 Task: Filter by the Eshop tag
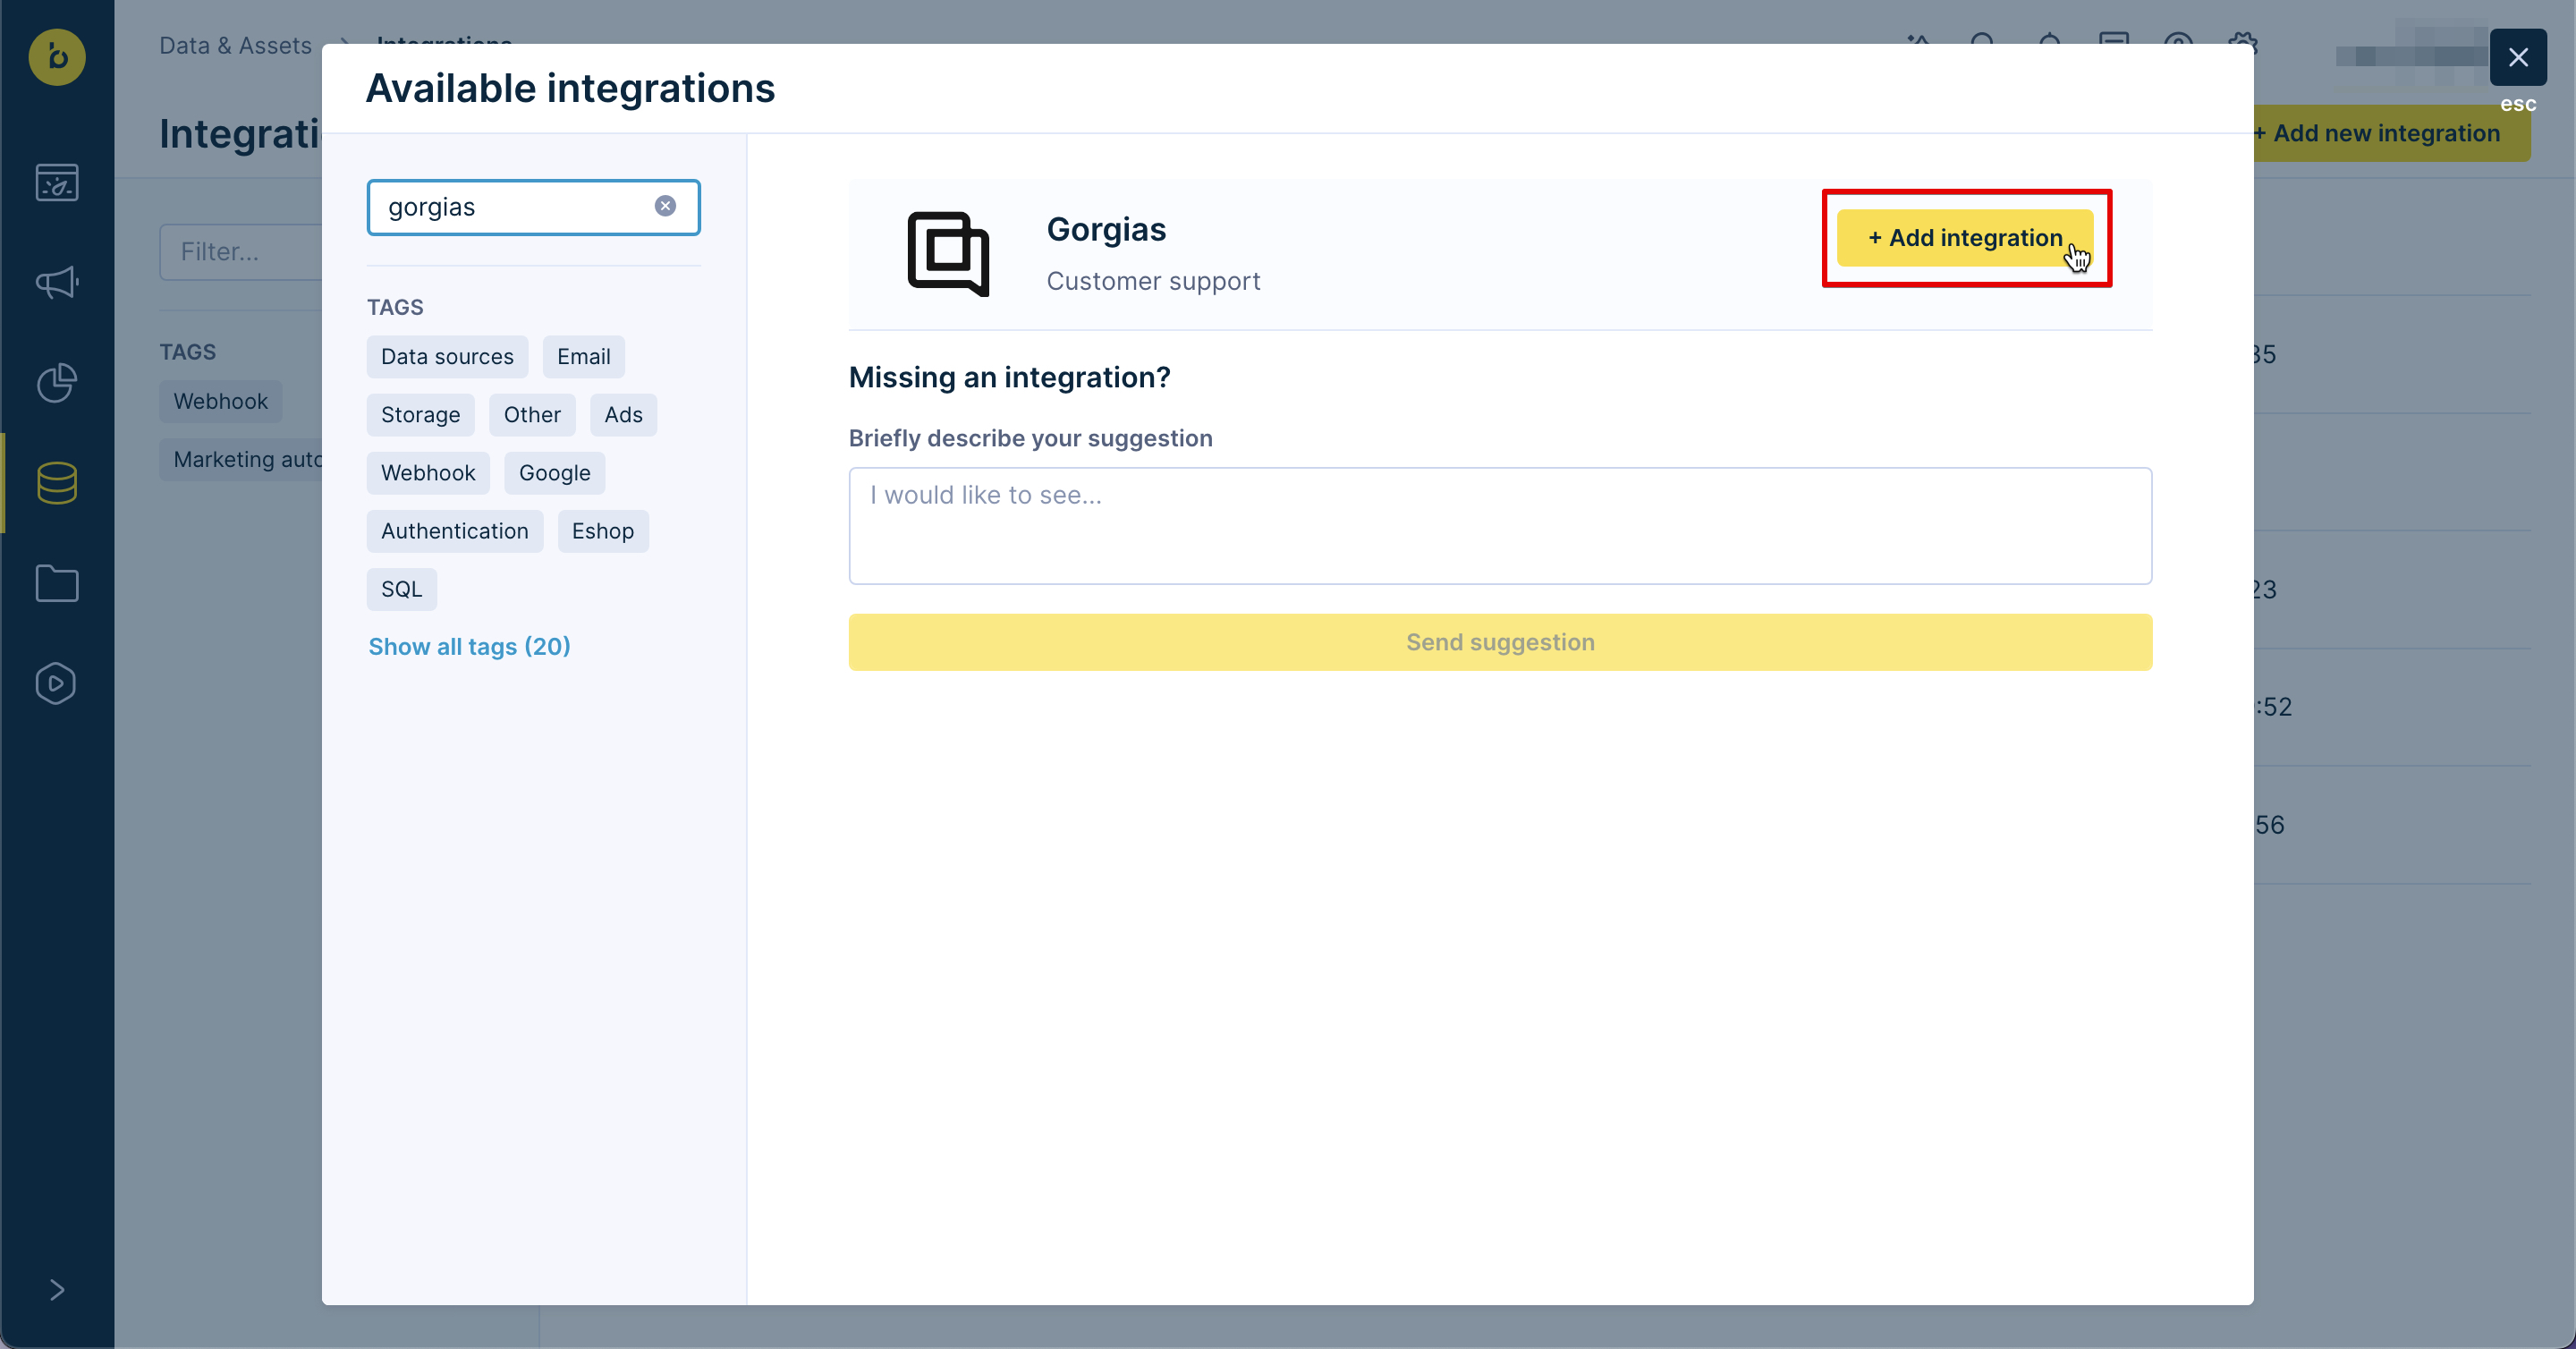603,531
